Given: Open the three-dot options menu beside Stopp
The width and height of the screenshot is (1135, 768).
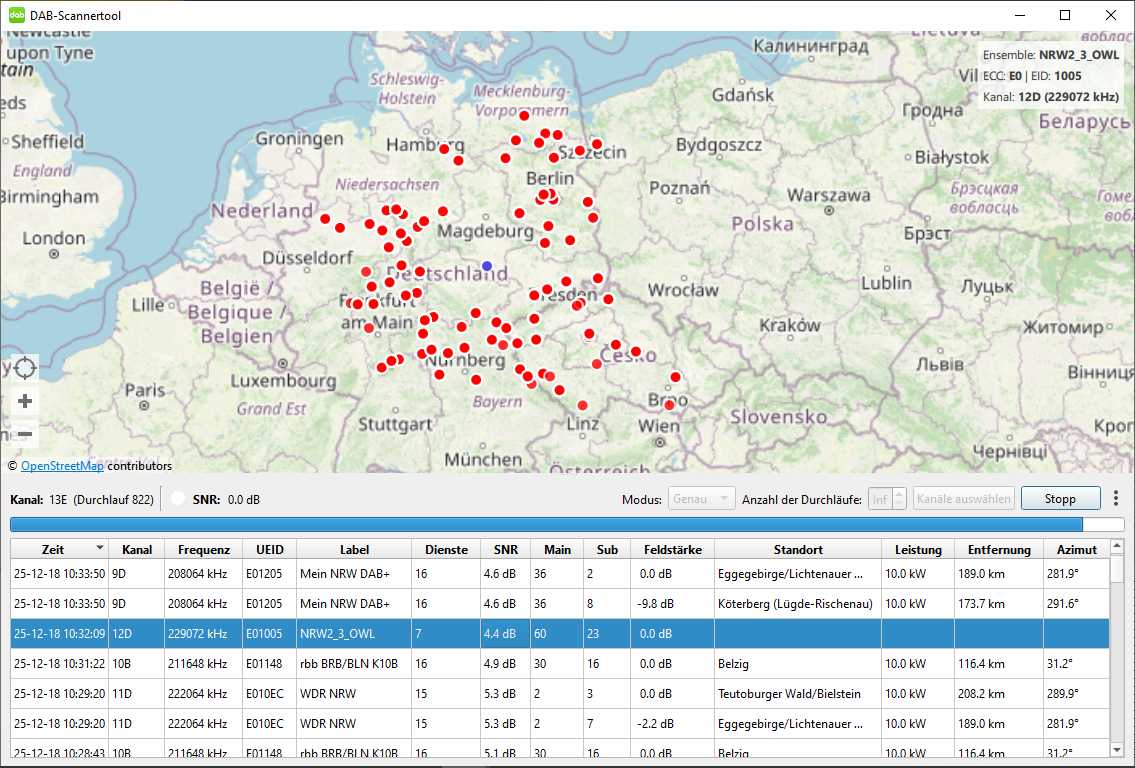Looking at the screenshot, I should [1116, 498].
